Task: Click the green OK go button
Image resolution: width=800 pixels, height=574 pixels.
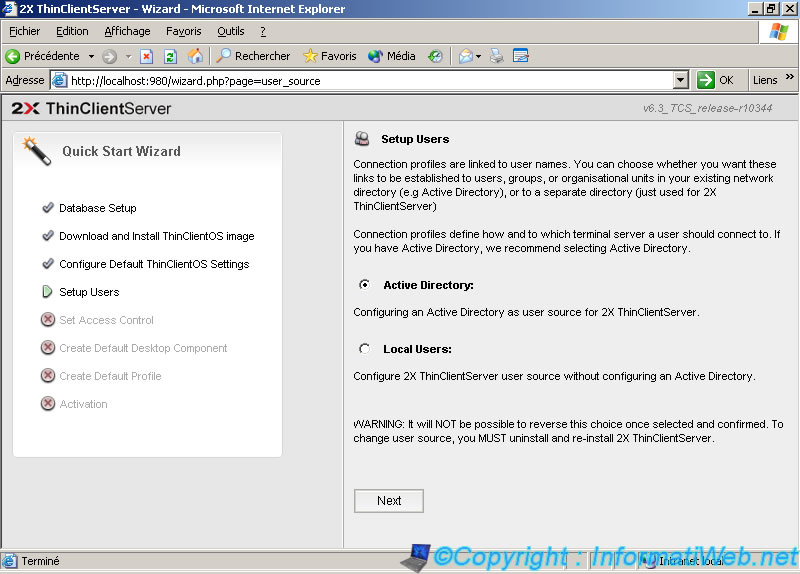Action: 715,81
